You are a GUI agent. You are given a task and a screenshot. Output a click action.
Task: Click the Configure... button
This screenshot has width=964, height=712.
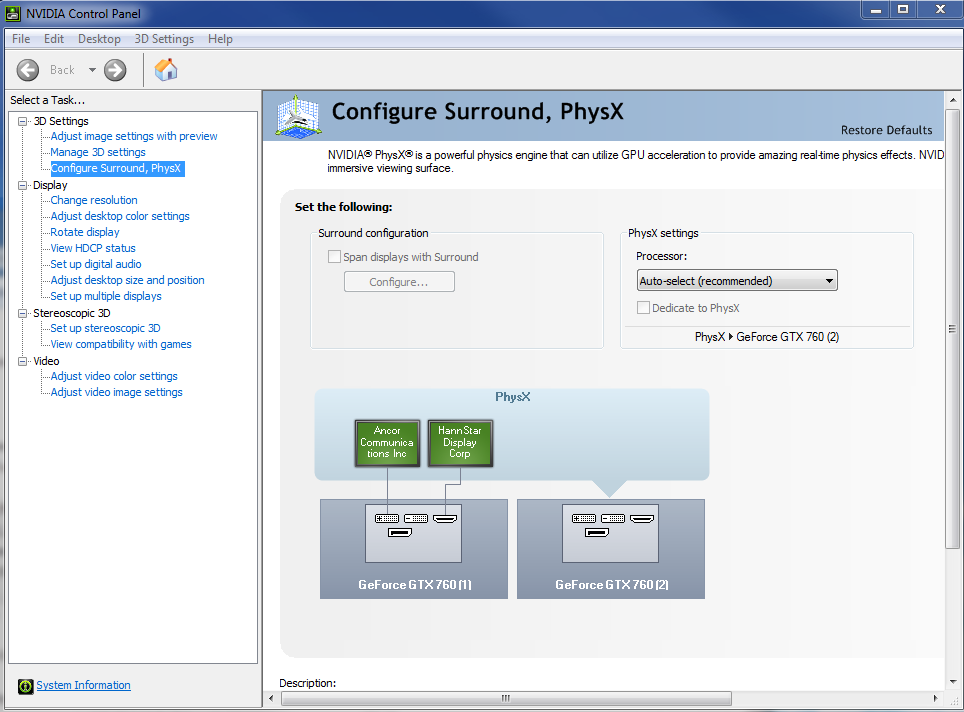pyautogui.click(x=399, y=282)
